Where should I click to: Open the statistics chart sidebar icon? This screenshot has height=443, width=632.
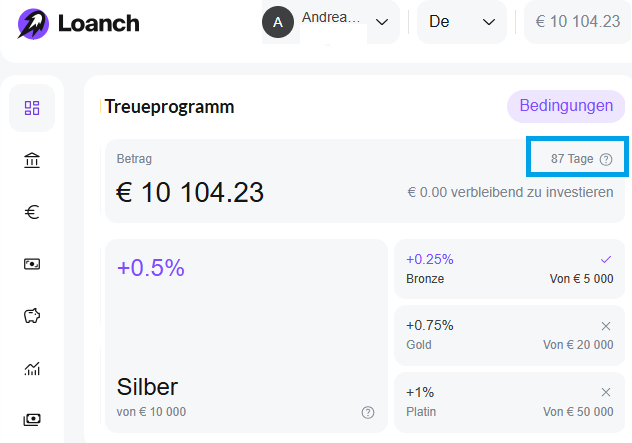(x=32, y=368)
